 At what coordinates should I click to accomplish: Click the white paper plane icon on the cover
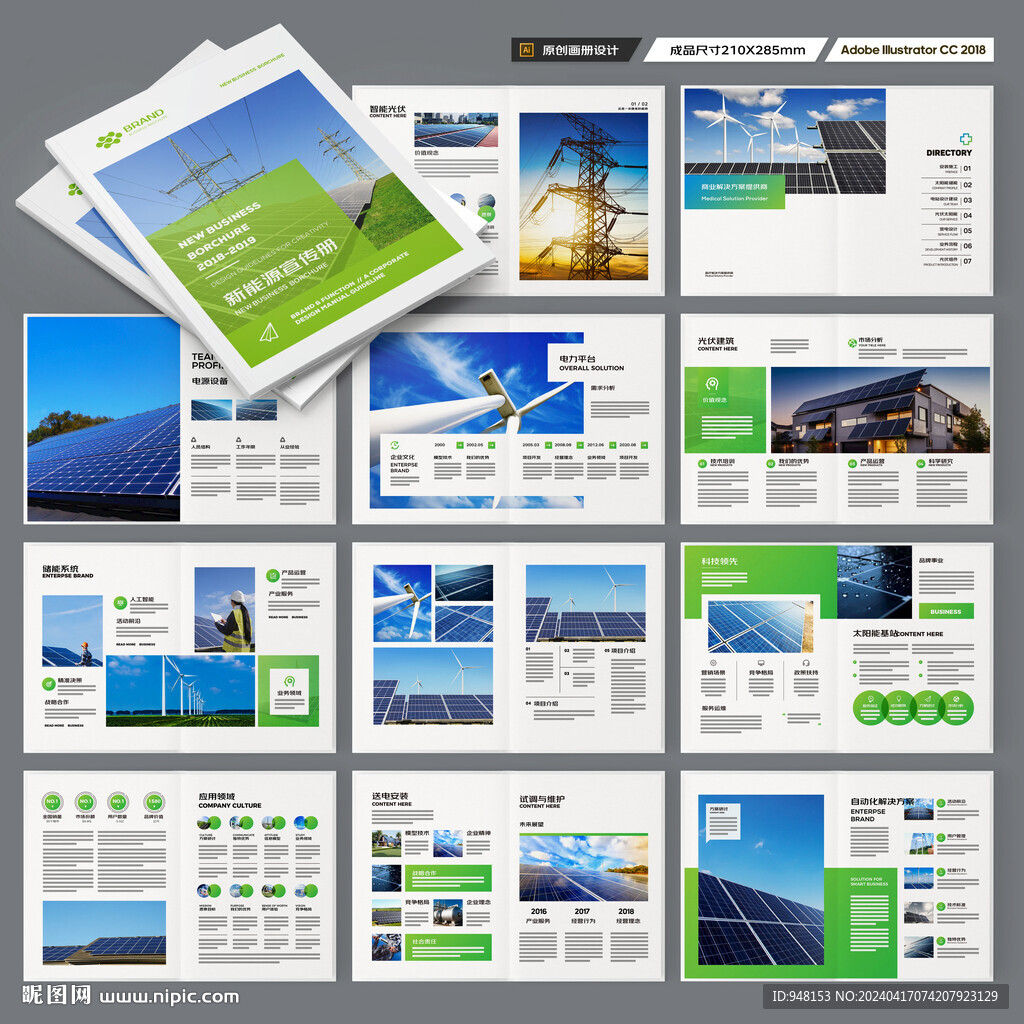(x=268, y=332)
